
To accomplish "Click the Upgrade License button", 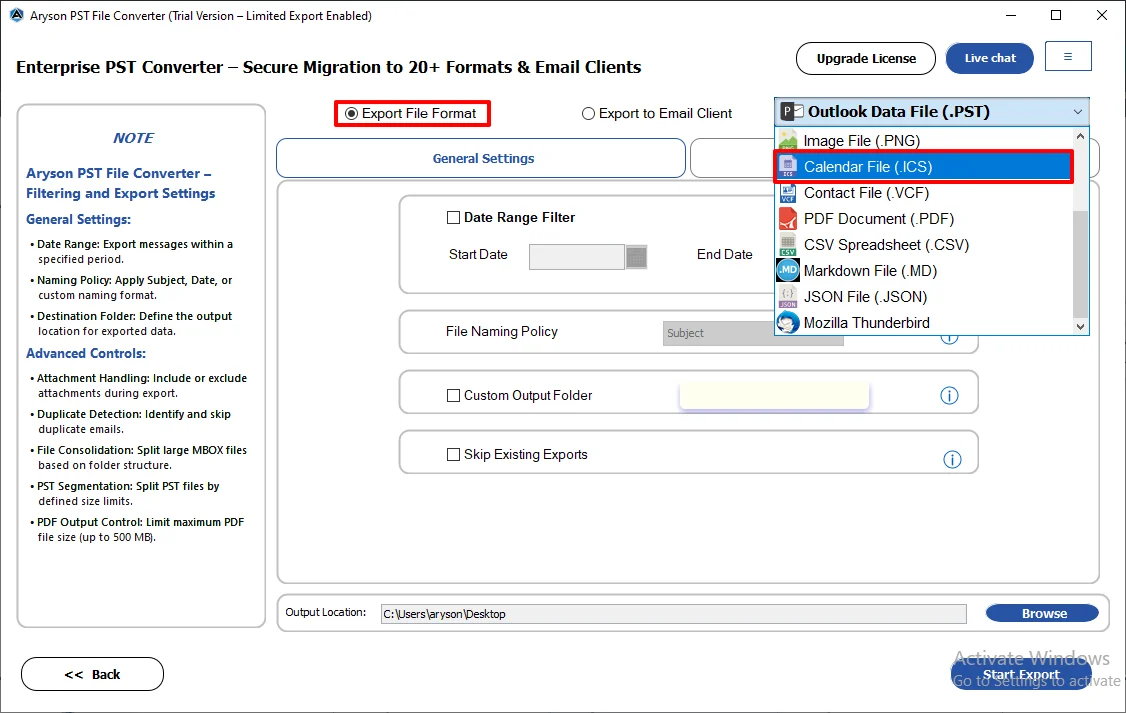I will click(x=866, y=58).
